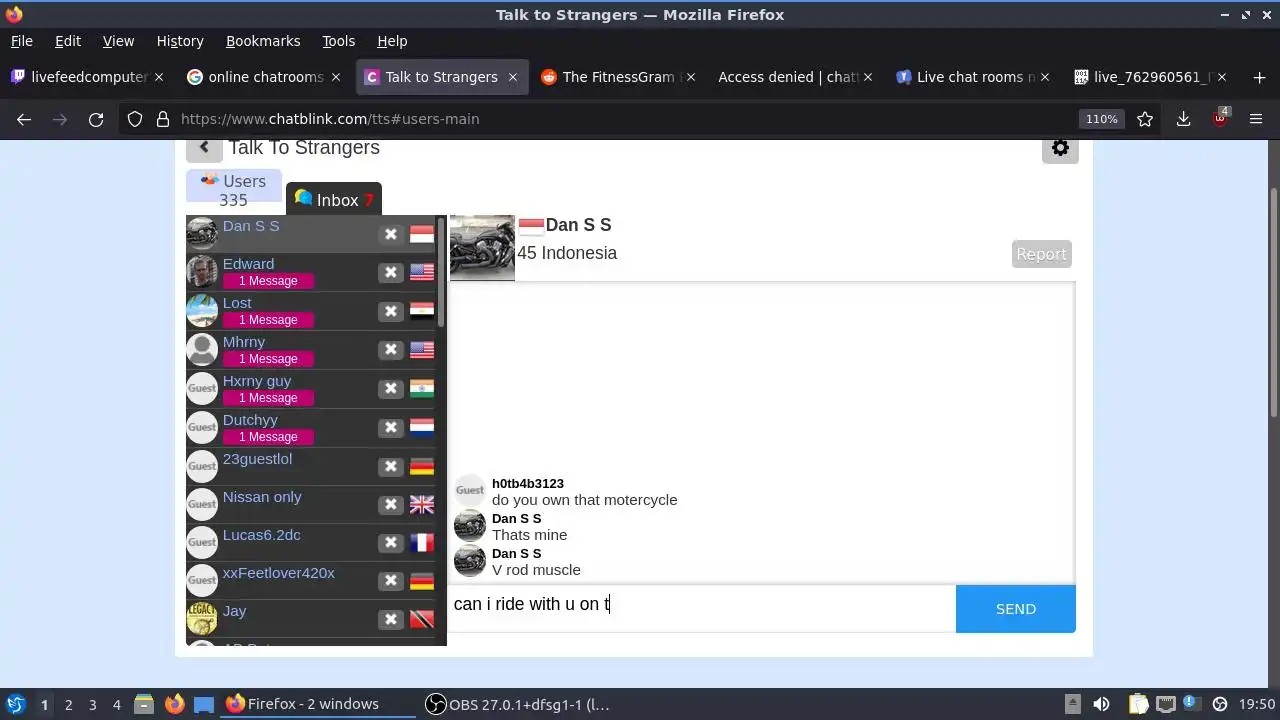Open Firefox downloads panel
This screenshot has width=1280, height=720.
coord(1183,119)
